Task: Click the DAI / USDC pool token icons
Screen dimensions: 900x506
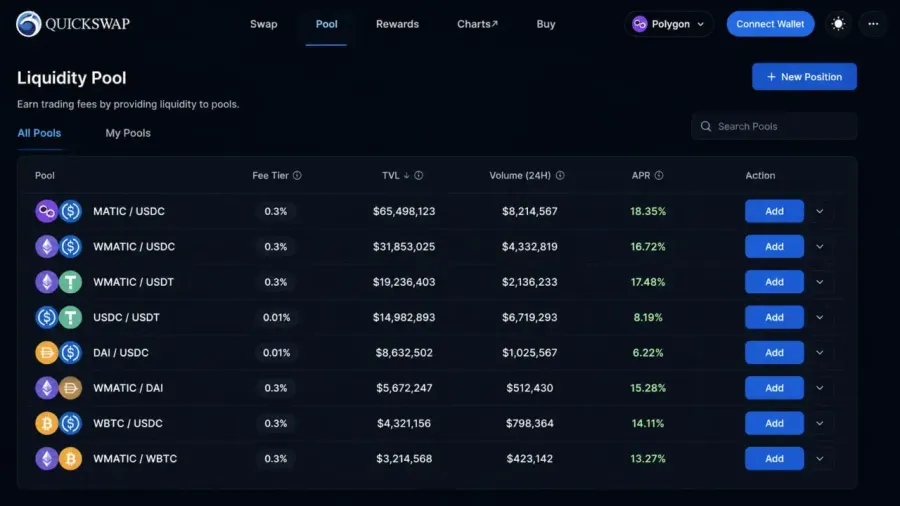Action: pyautogui.click(x=59, y=353)
